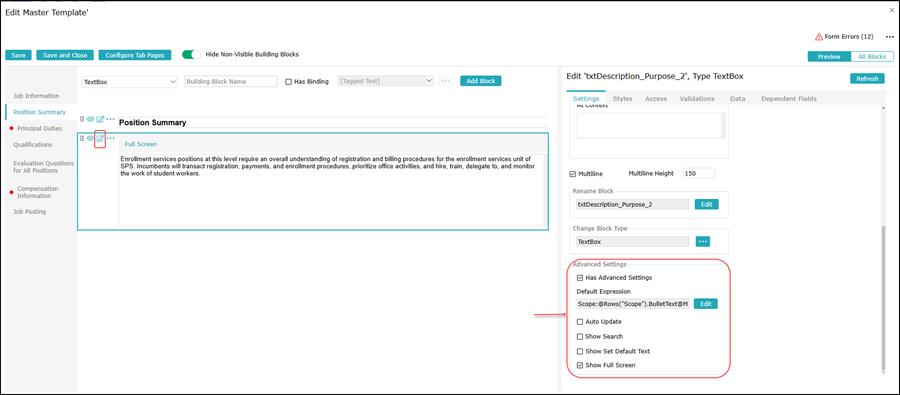Click the Full Screen link
This screenshot has width=900, height=395.
click(141, 144)
